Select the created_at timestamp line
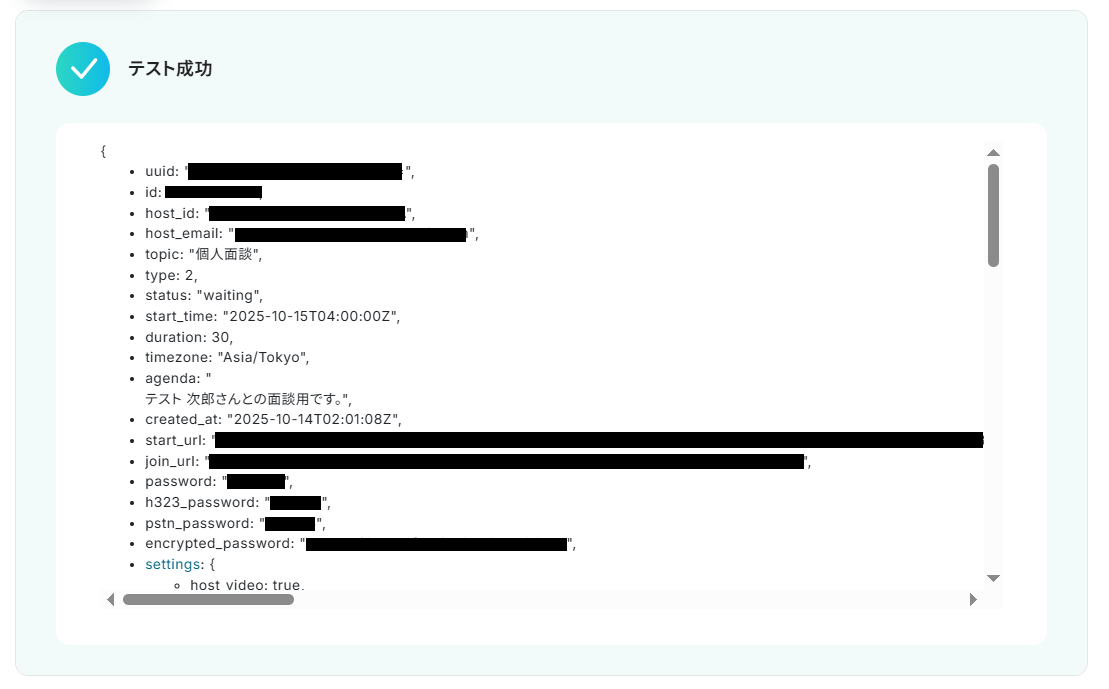The height and width of the screenshot is (689, 1109). tap(273, 419)
